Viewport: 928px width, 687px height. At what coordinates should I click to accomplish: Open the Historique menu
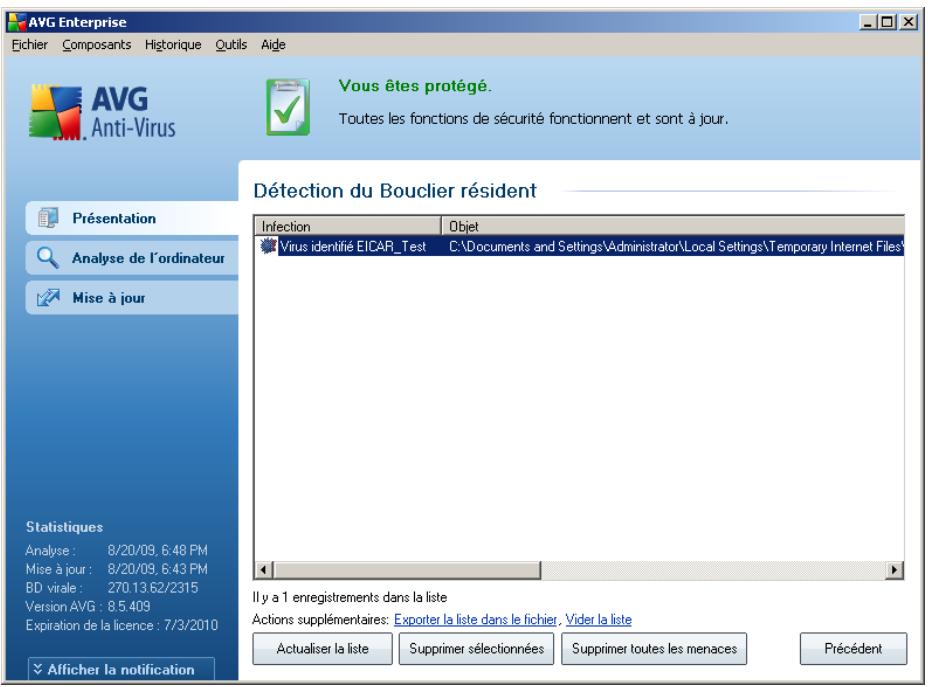tap(173, 45)
